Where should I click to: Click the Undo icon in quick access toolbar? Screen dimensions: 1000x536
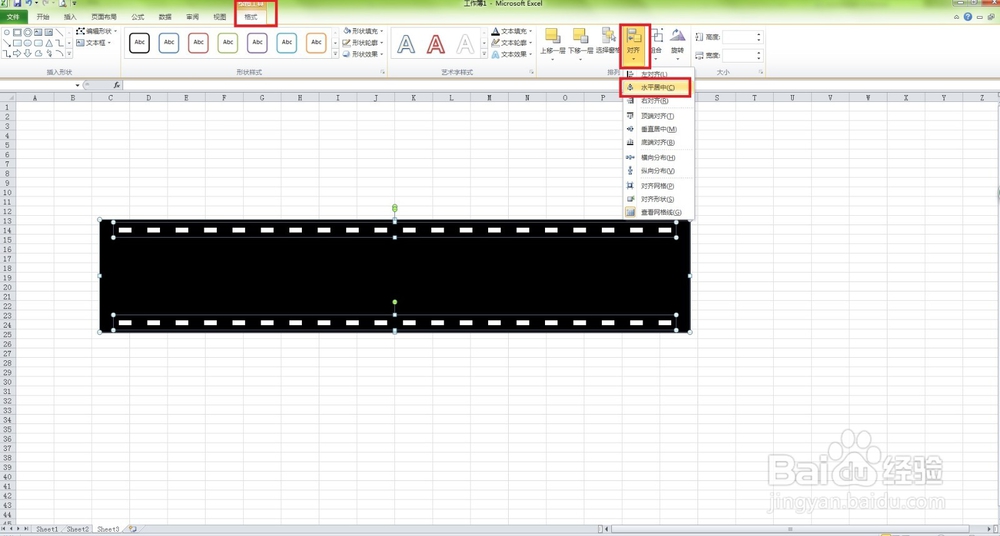tap(28, 3)
